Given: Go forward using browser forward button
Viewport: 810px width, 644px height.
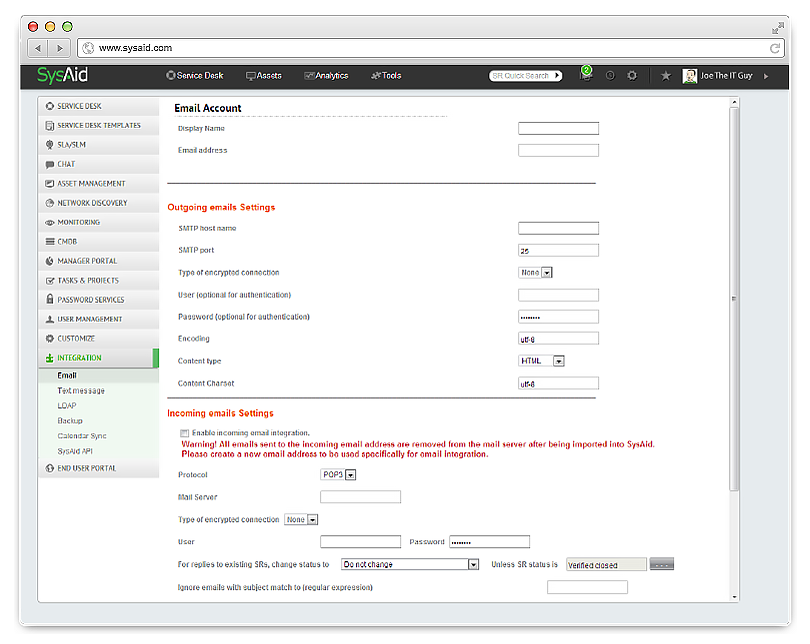Looking at the screenshot, I should click(x=59, y=48).
